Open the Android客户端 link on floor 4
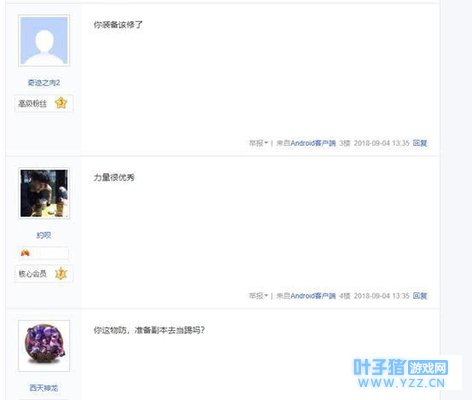This screenshot has height=400, width=472. (313, 296)
